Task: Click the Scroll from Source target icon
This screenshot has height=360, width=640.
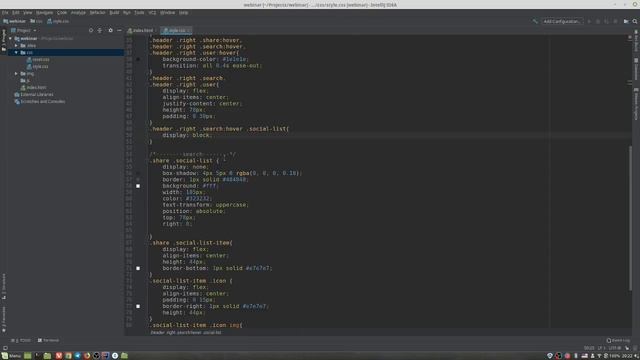Action: pyautogui.click(x=91, y=30)
